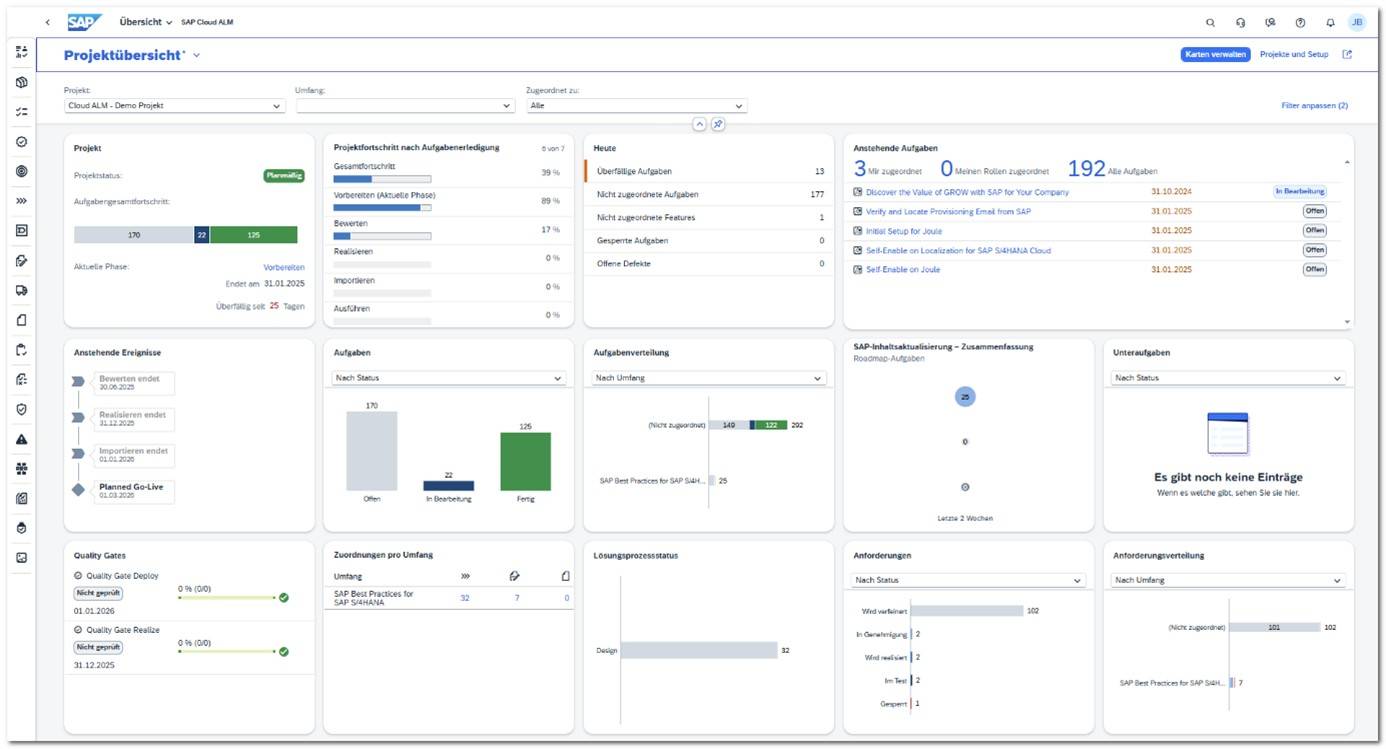Screen dimensions: 1386x749
Task: Open the Aufgaben card Nach Status dropdown
Action: [x=449, y=378]
